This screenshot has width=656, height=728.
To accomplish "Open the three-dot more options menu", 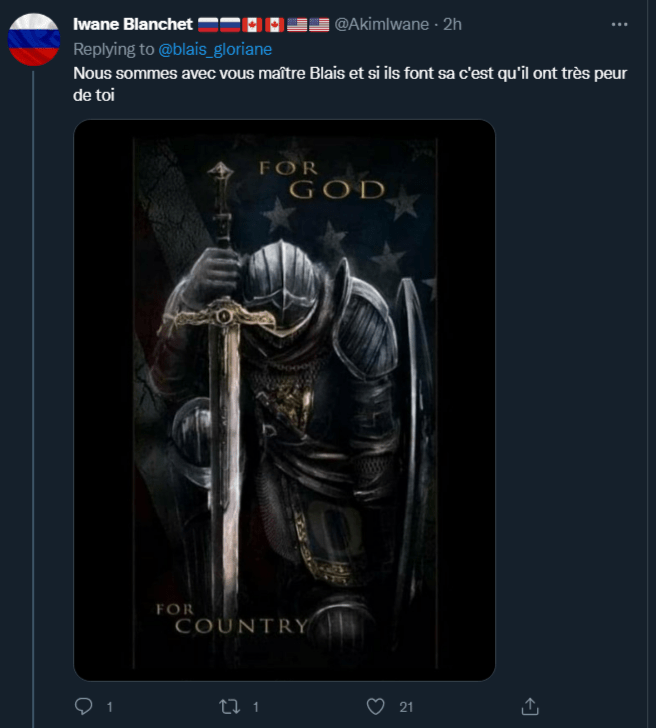I will click(619, 24).
